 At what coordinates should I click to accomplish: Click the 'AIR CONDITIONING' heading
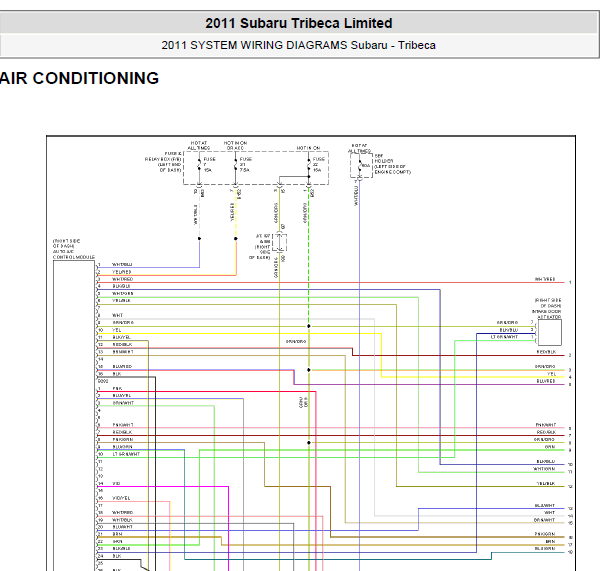79,78
